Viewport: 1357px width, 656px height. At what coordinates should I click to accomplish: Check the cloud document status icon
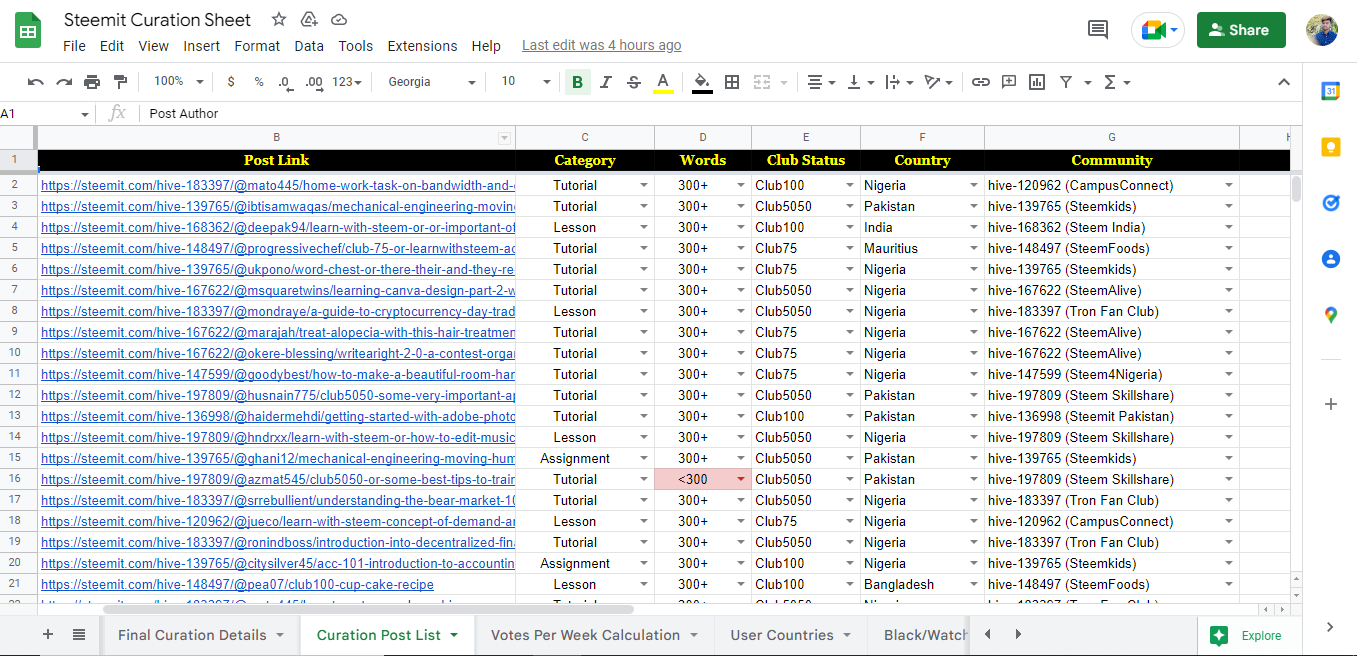tap(339, 19)
